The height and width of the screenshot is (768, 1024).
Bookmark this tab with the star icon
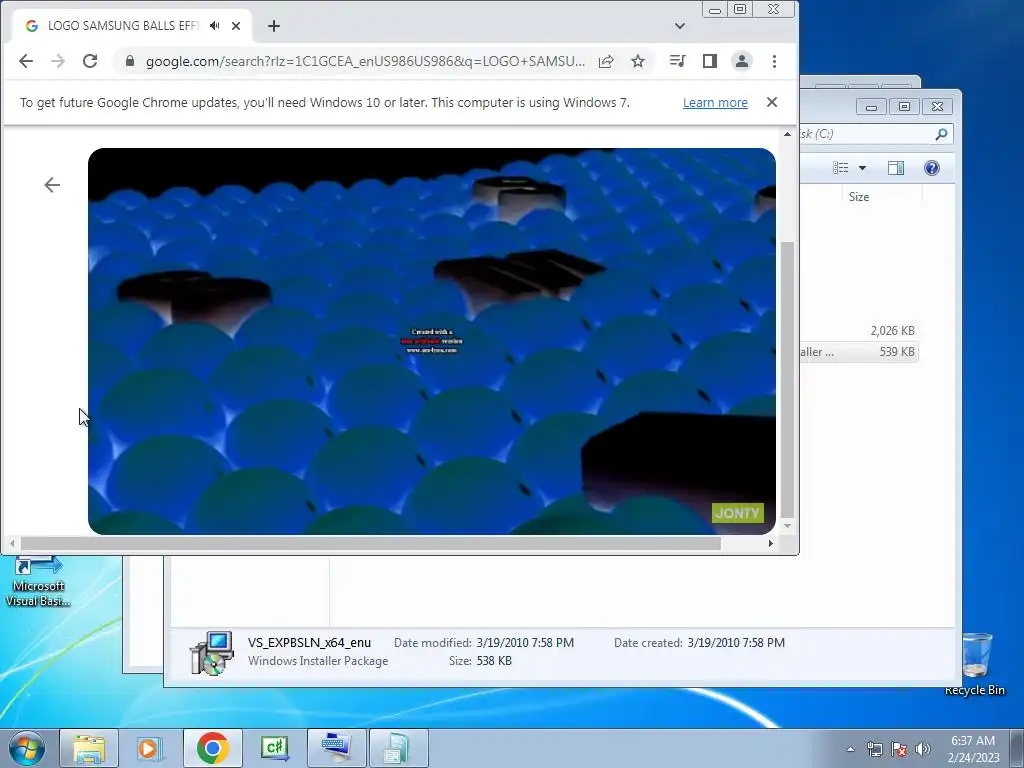[x=638, y=61]
